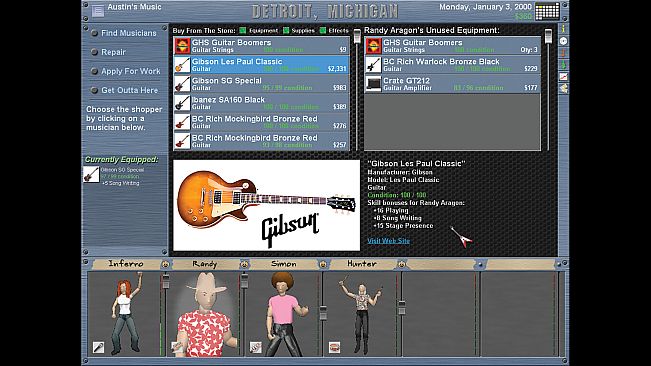
Task: Click the 'Monday, January 3, 2000' date
Action: tap(485, 7)
